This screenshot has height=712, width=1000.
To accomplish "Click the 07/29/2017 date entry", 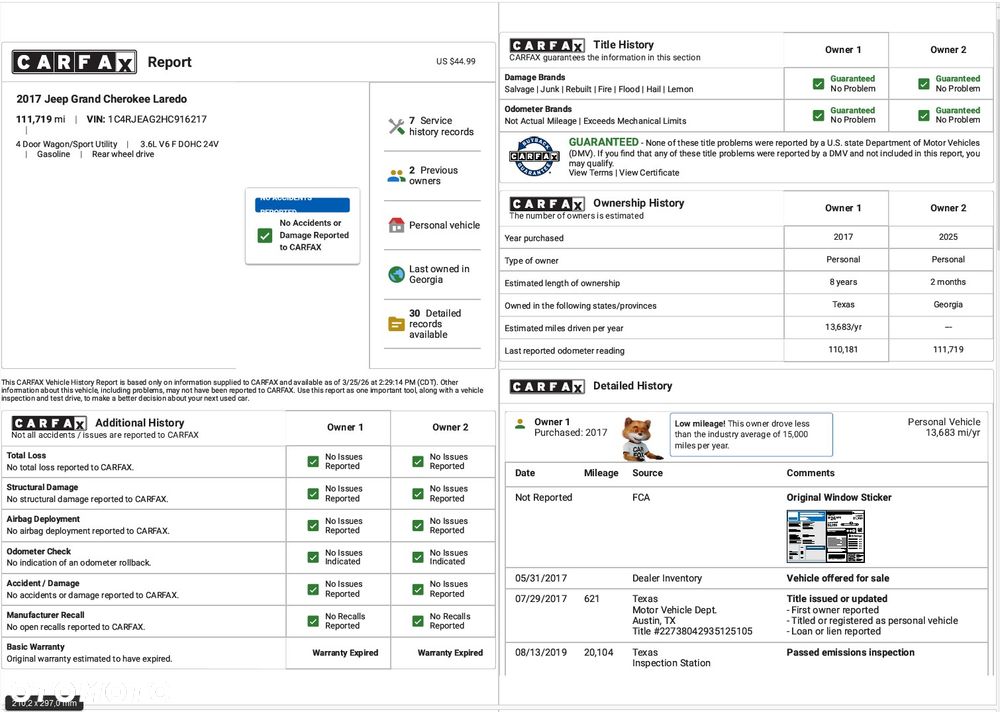I will point(541,598).
